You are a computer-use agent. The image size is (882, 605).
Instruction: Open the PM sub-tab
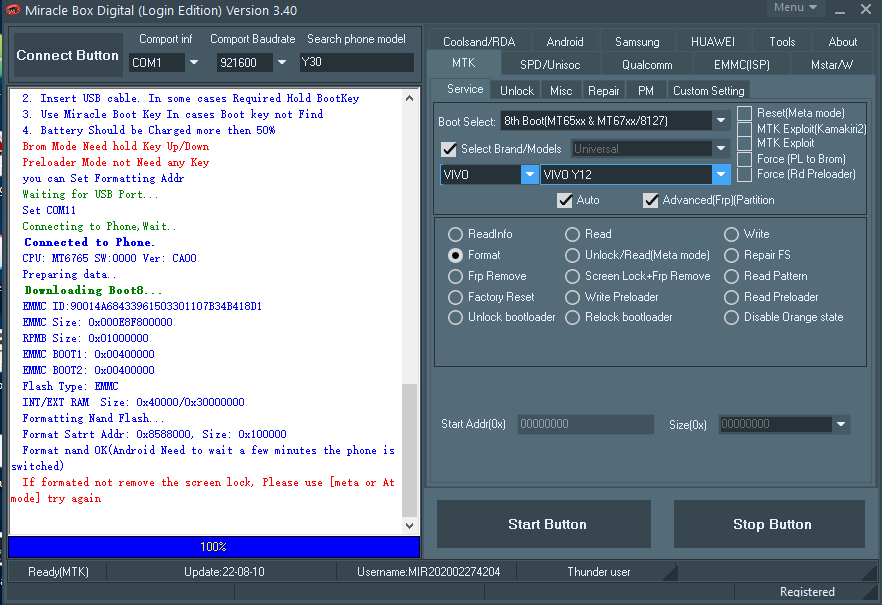point(646,91)
